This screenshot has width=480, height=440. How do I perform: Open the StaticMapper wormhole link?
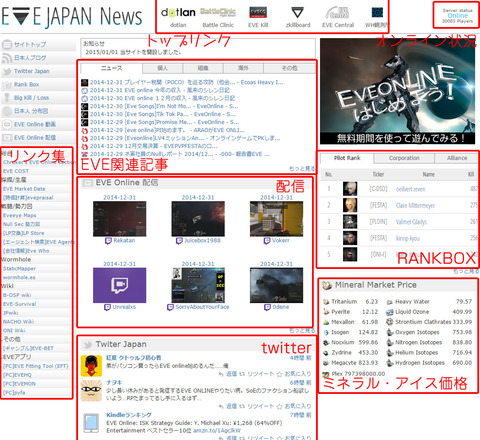pyautogui.click(x=19, y=268)
